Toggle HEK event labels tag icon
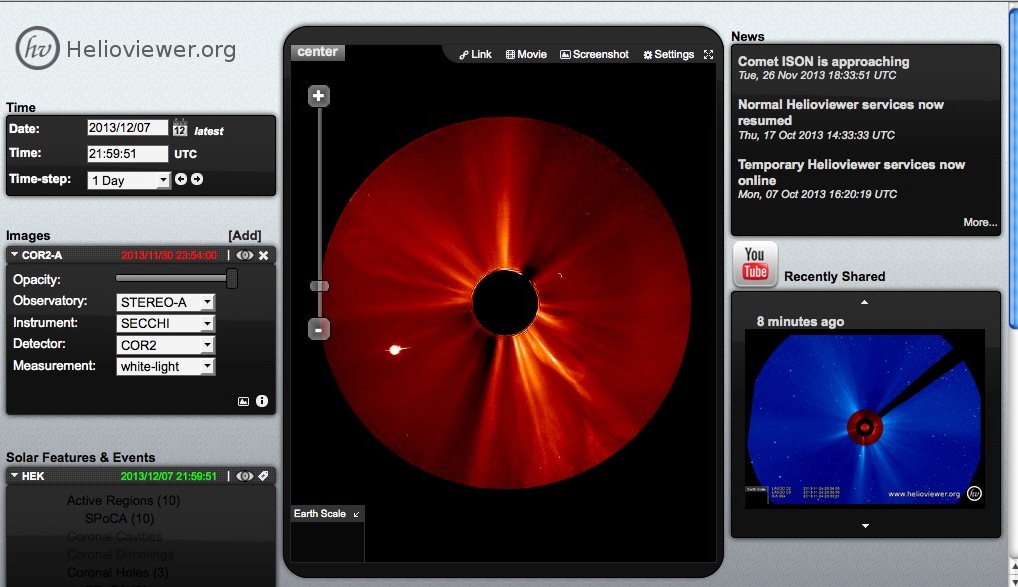Image resolution: width=1018 pixels, height=587 pixels. [x=263, y=476]
